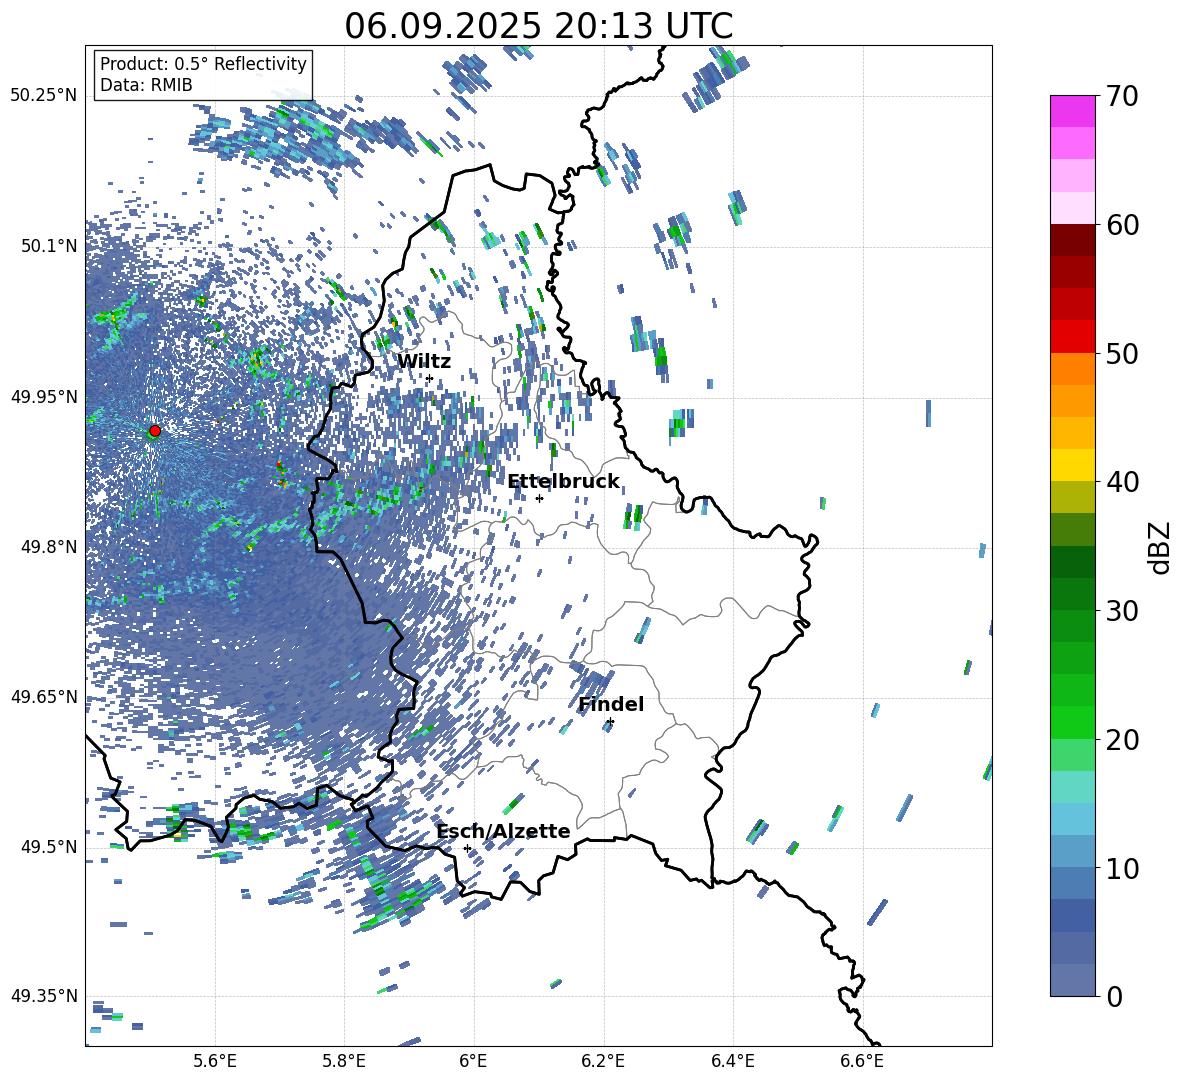Viewport: 1184px width, 1081px height.
Task: Click the 6.2°E longitude tick label
Action: (x=603, y=1061)
